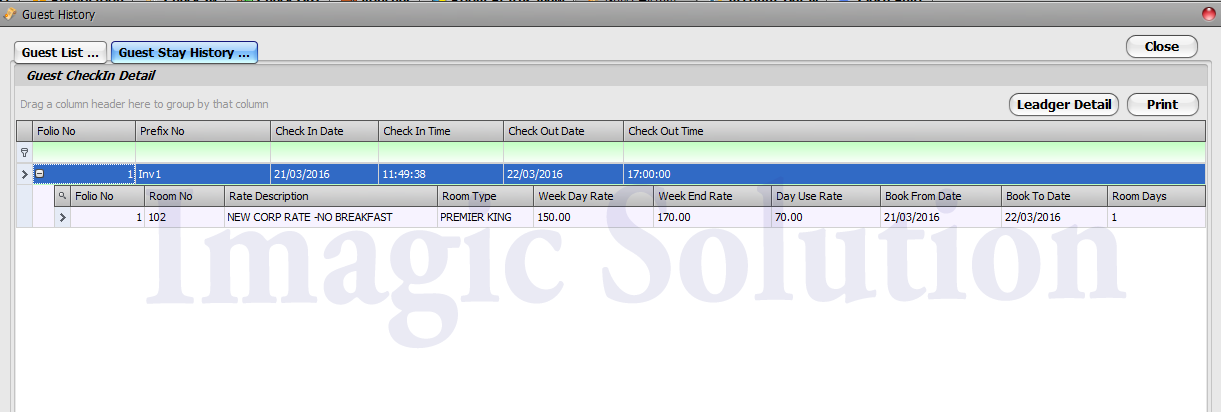Print the guest check-in detail
Screen dimensions: 1221x412
[1162, 104]
